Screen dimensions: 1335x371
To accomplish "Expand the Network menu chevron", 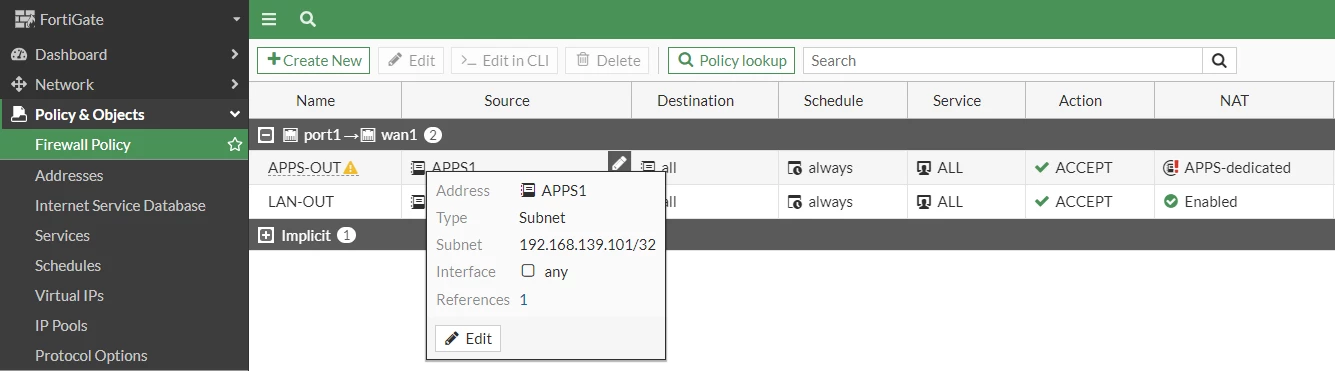I will pyautogui.click(x=234, y=84).
